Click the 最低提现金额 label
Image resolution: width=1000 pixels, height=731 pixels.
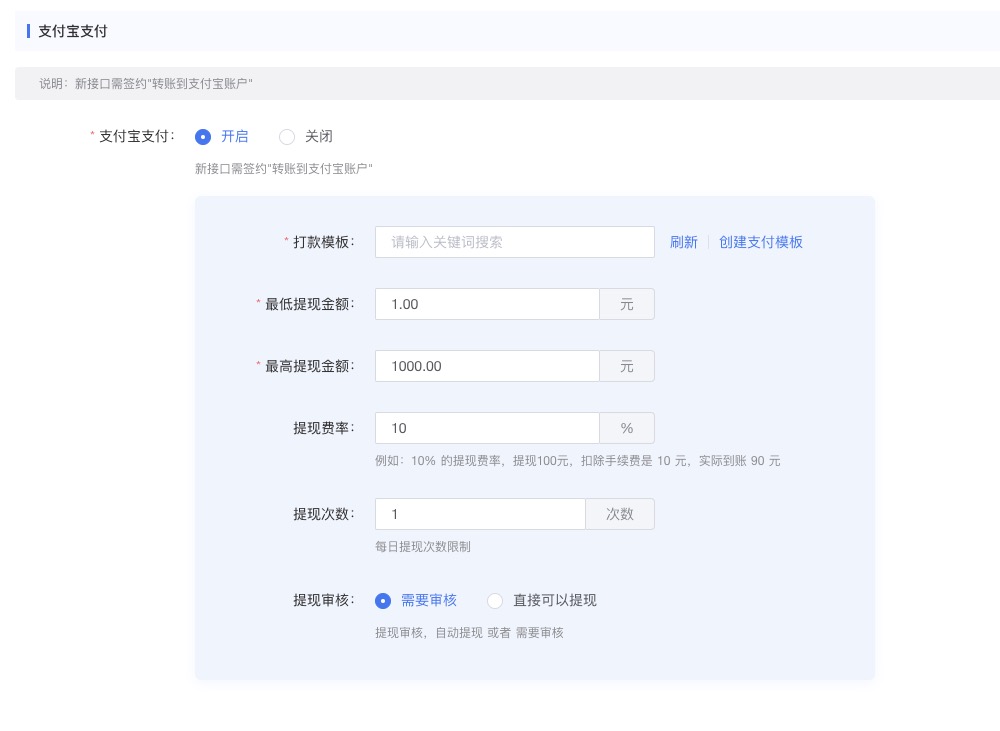coord(309,304)
